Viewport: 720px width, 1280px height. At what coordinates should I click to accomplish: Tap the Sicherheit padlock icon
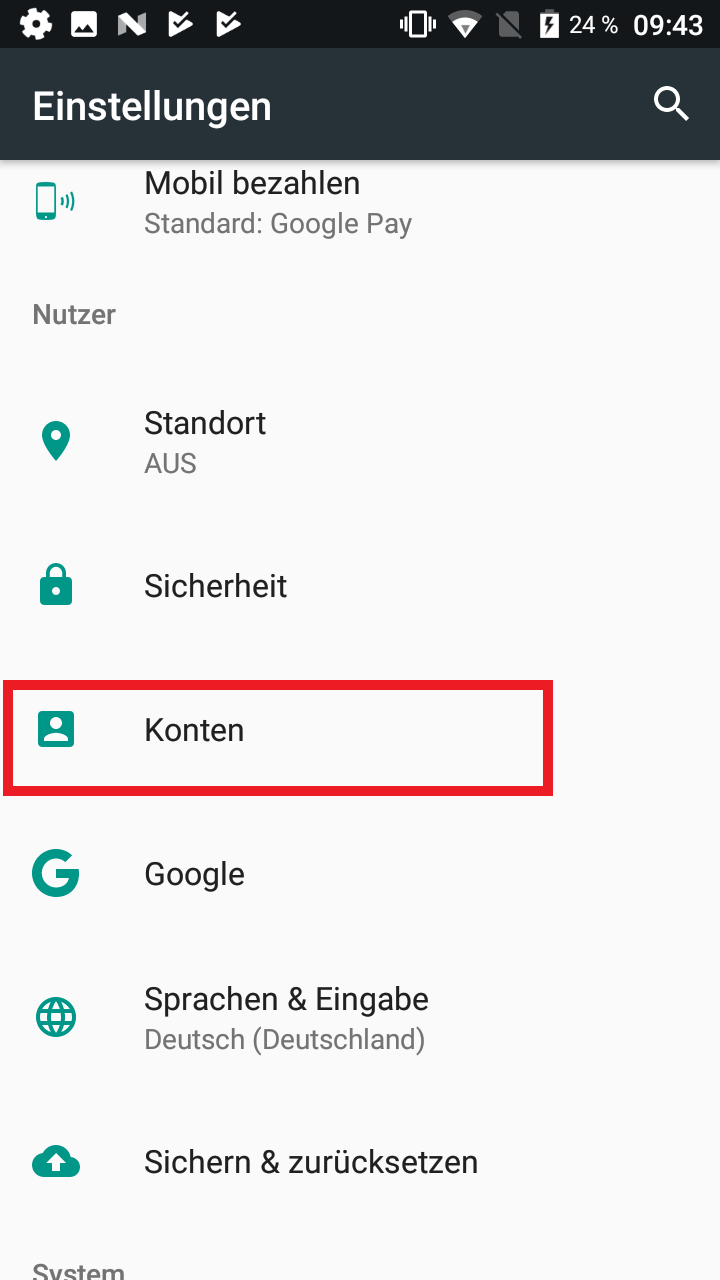pyautogui.click(x=56, y=585)
